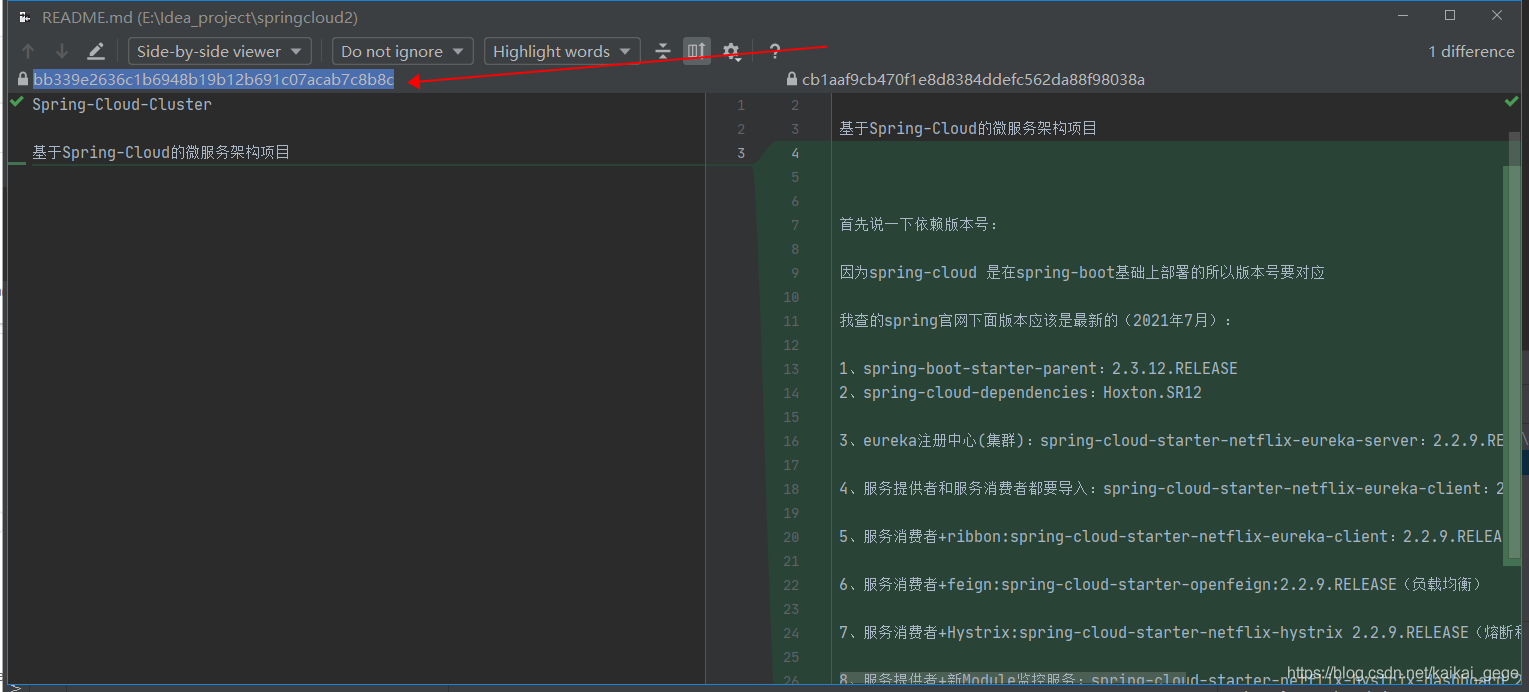The width and height of the screenshot is (1529, 692).
Task: Click collapse unchanged fragments icon
Action: point(663,51)
